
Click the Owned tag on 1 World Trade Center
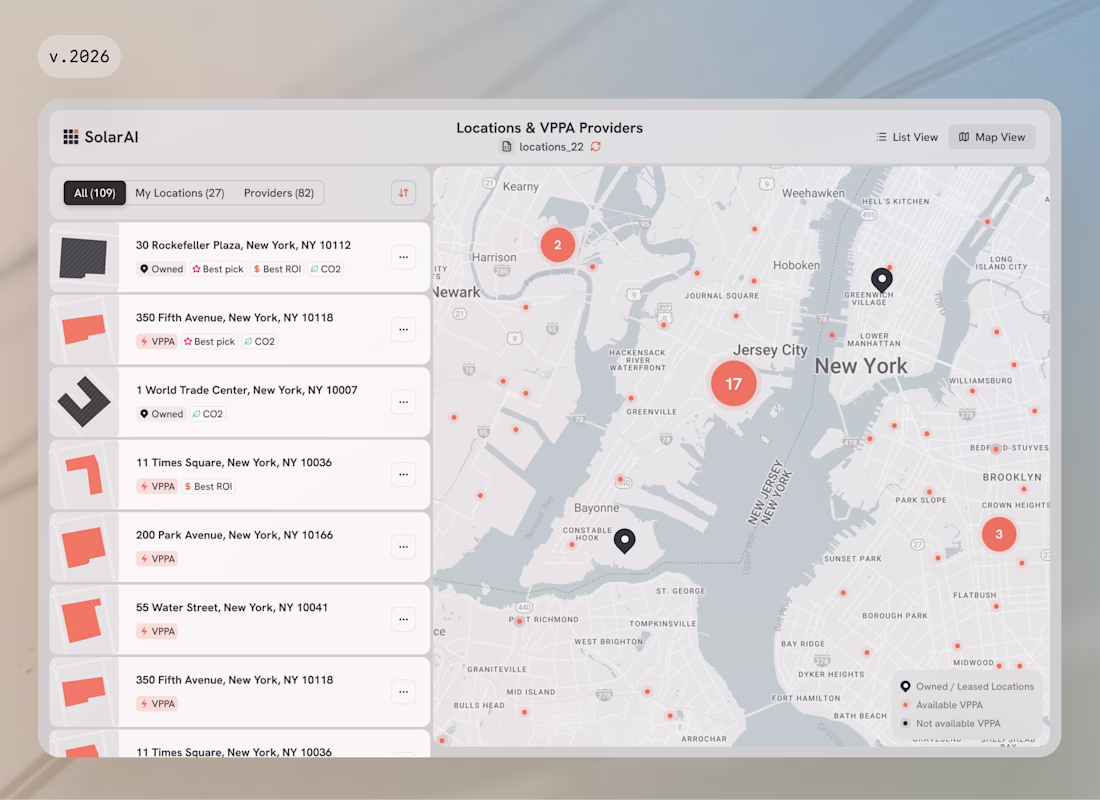pyautogui.click(x=161, y=414)
